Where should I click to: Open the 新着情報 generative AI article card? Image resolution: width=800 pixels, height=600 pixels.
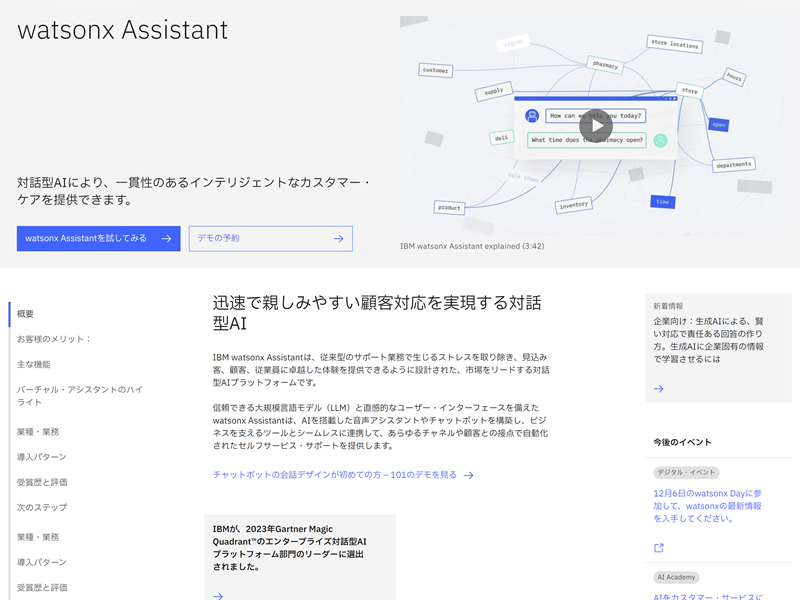718,348
